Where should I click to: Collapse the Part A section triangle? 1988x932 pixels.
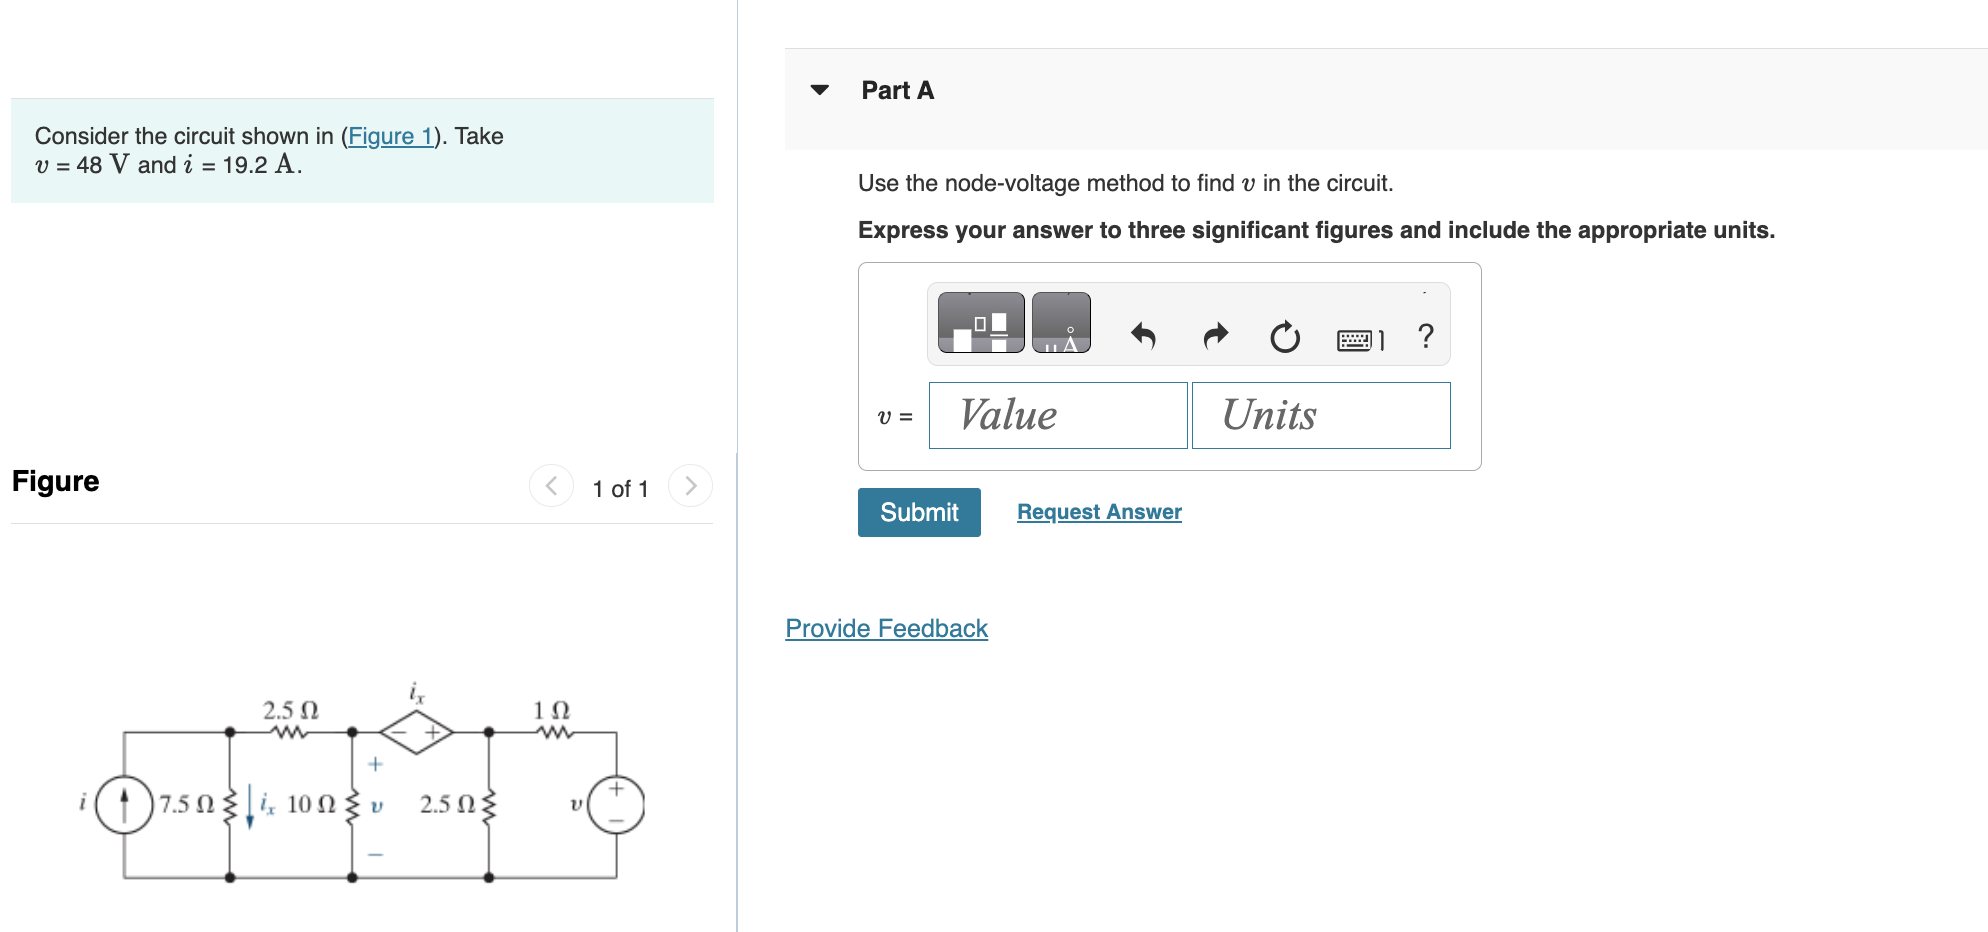point(818,90)
